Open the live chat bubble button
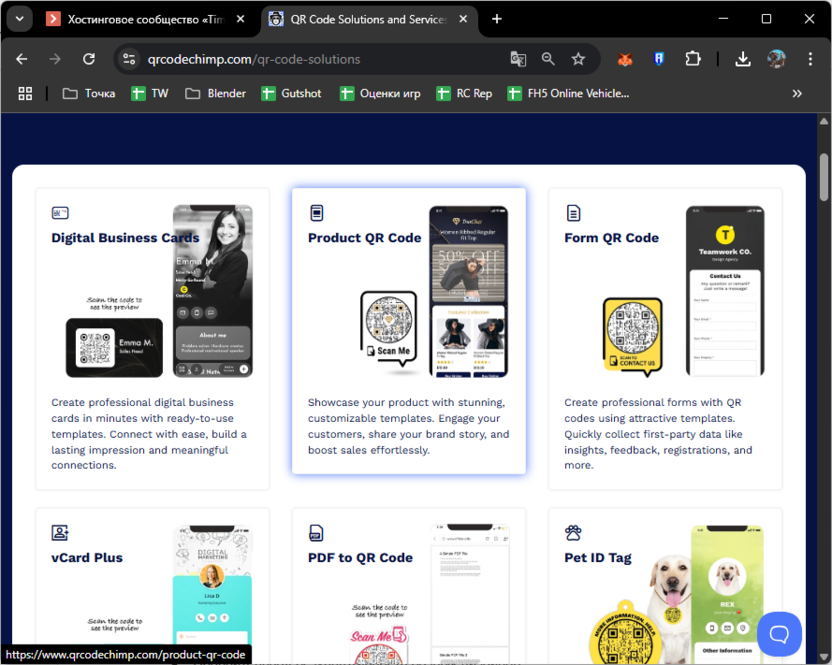The height and width of the screenshot is (665, 832). pos(779,634)
